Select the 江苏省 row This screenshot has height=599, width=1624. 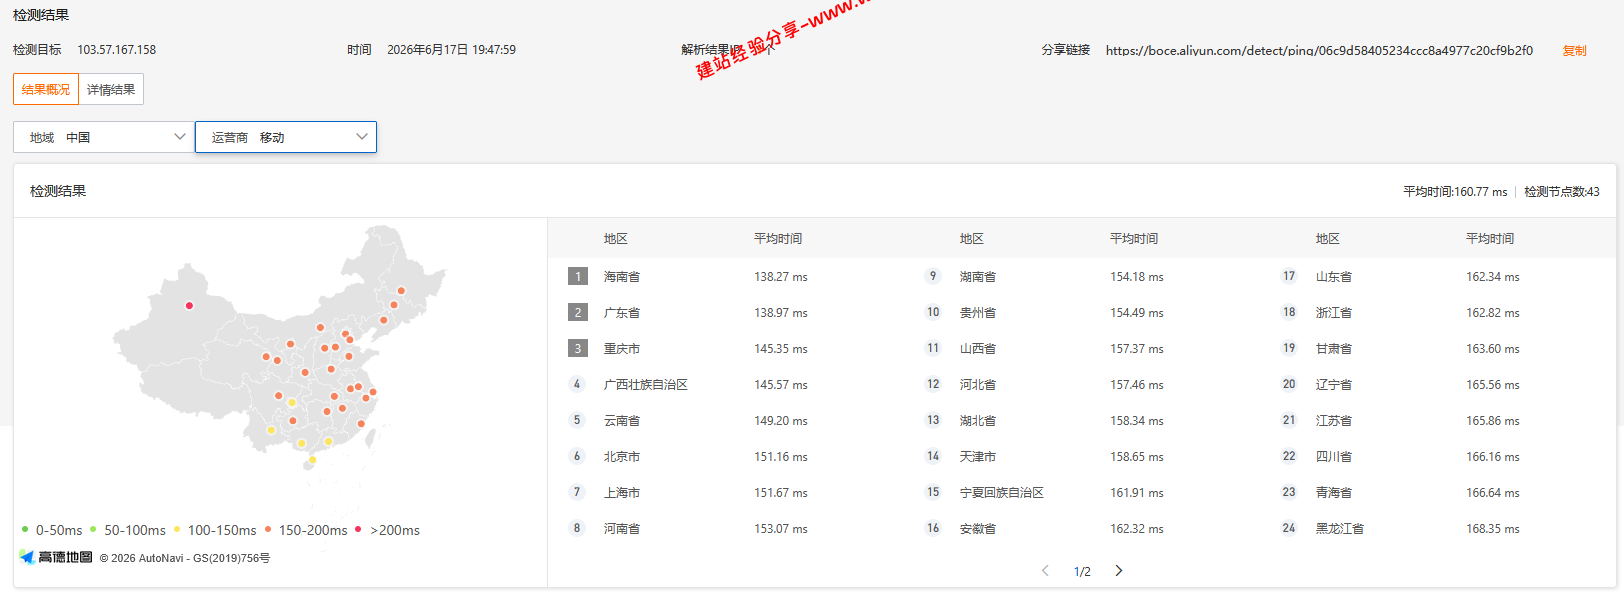click(x=1438, y=420)
